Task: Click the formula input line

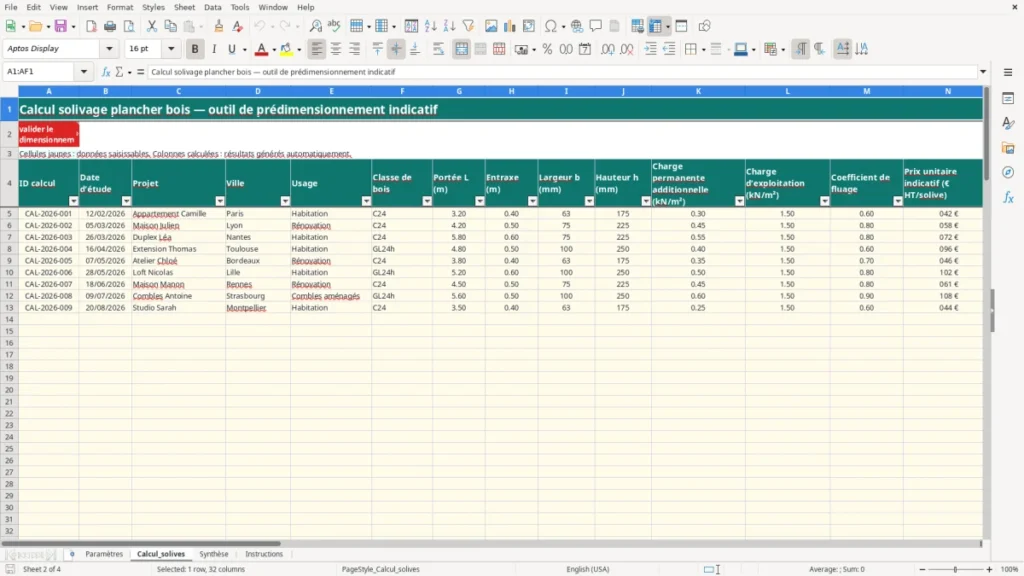Action: (562, 72)
